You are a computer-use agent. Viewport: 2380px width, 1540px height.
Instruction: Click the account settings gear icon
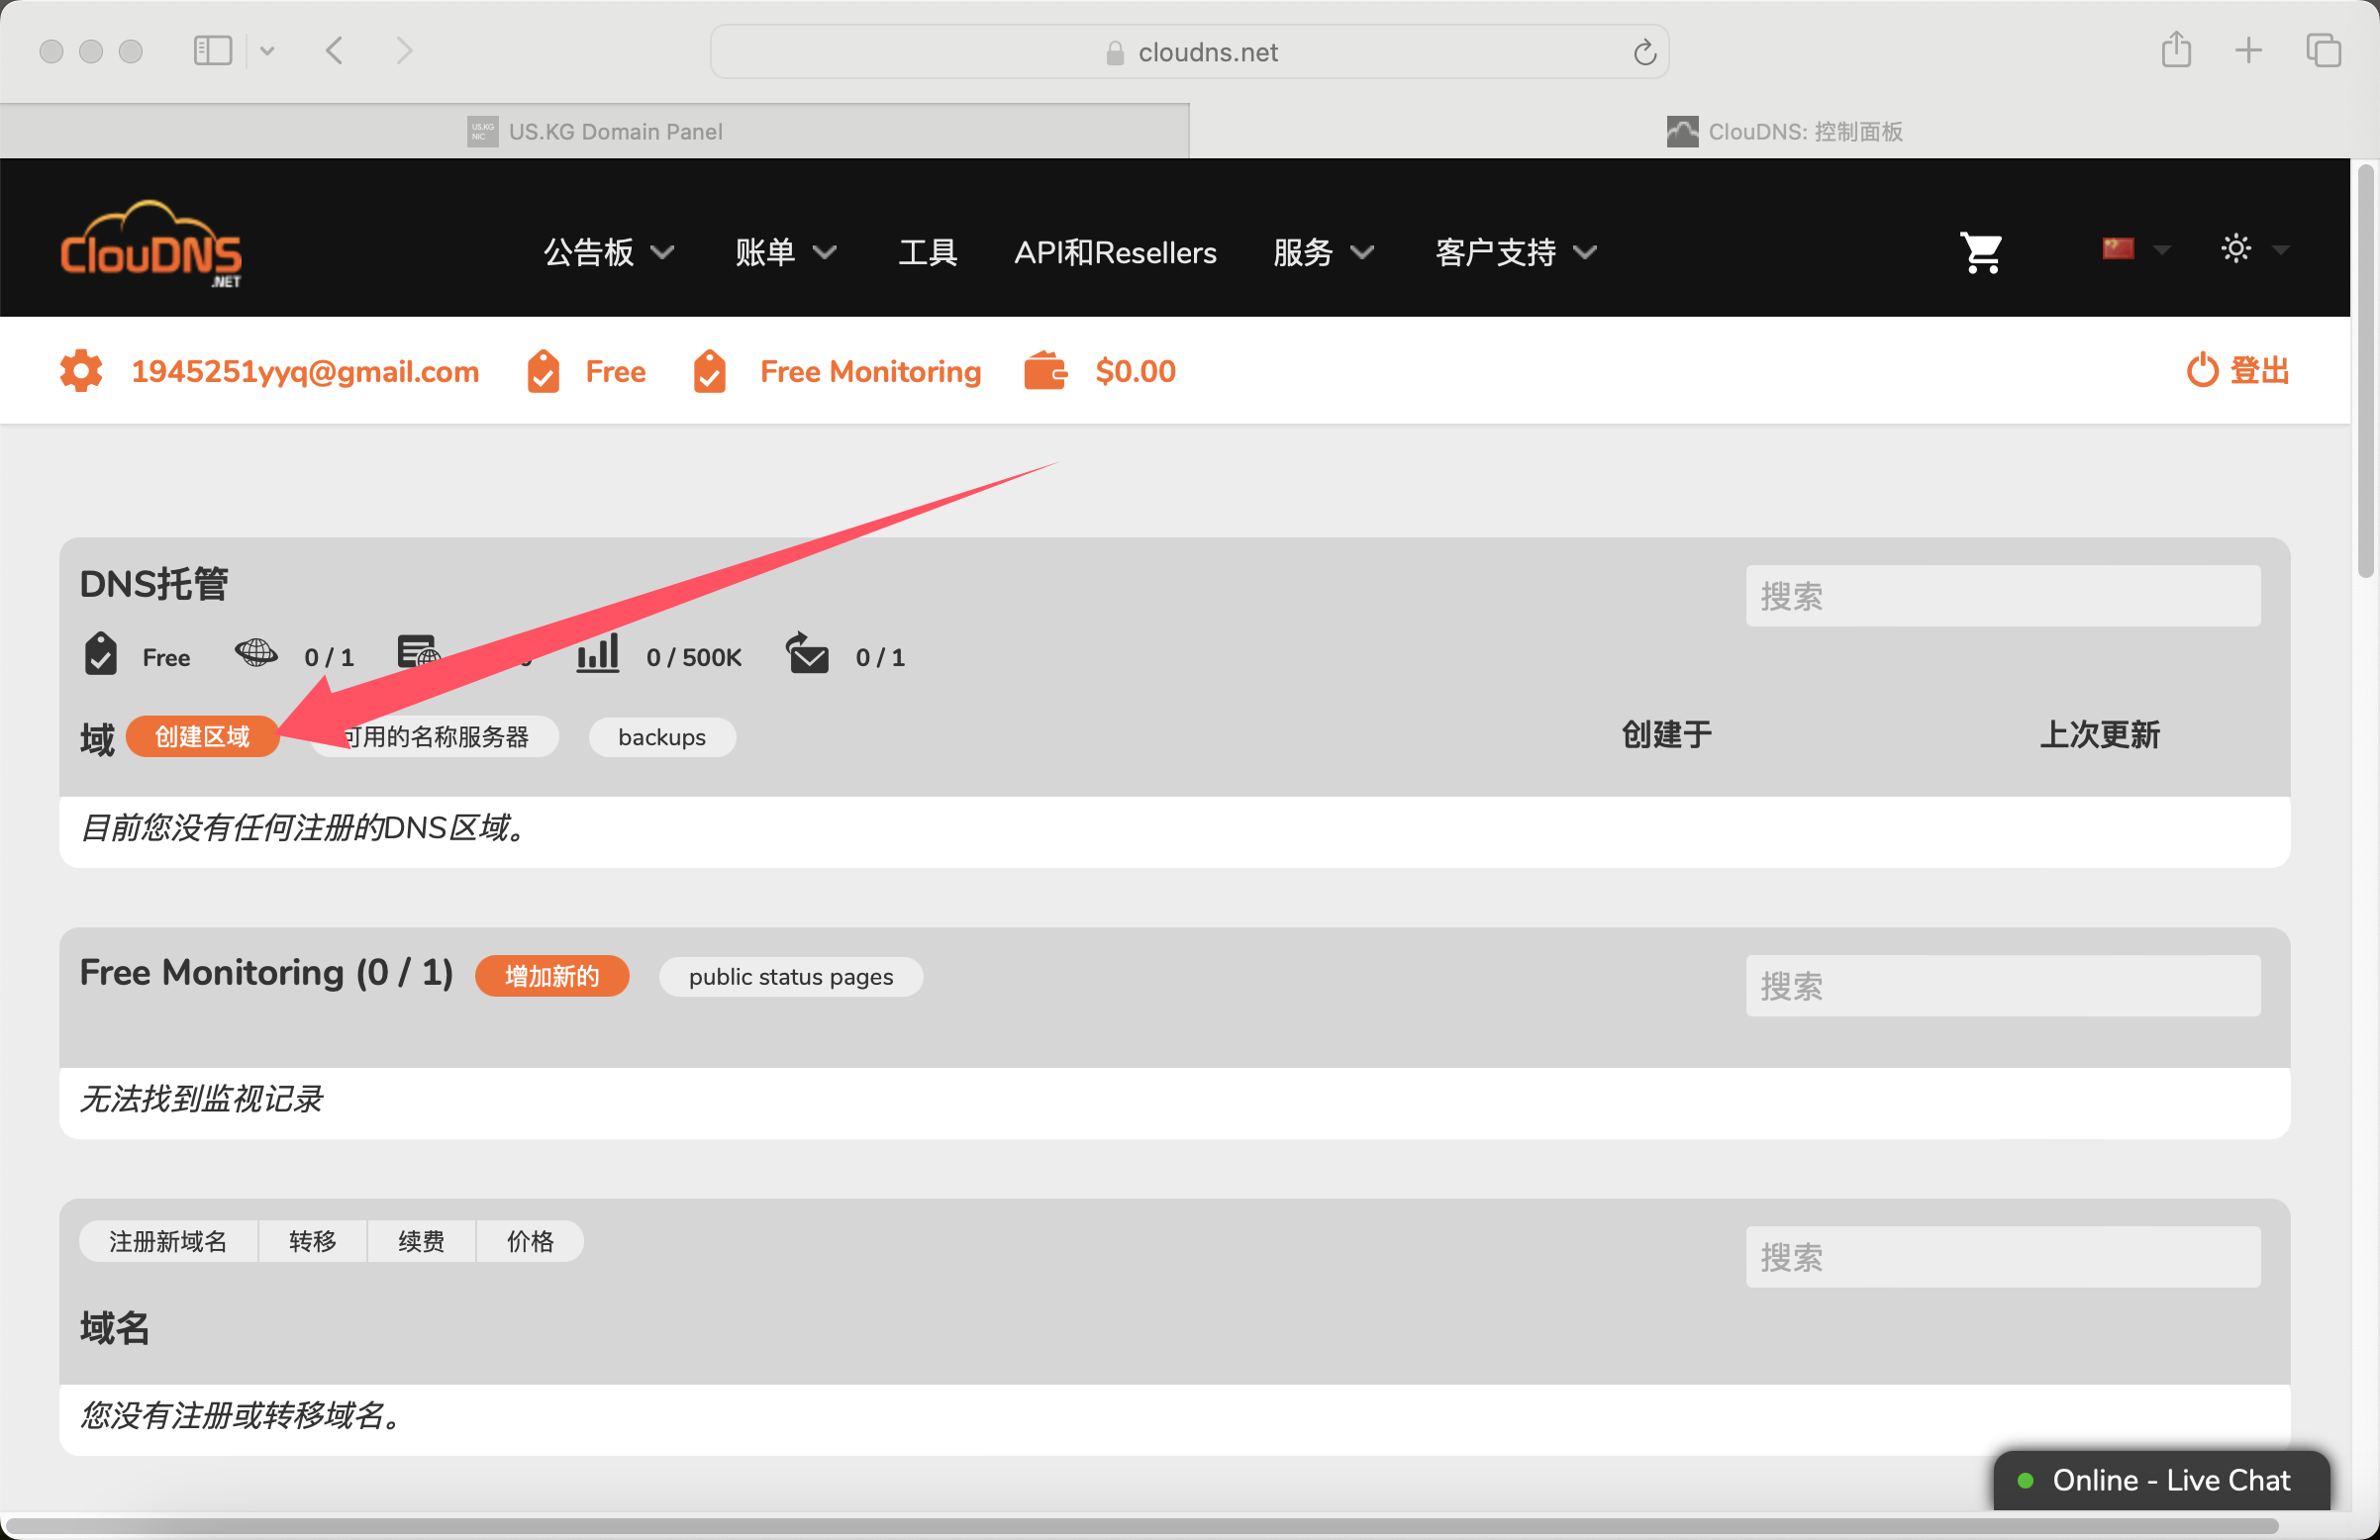(x=81, y=371)
